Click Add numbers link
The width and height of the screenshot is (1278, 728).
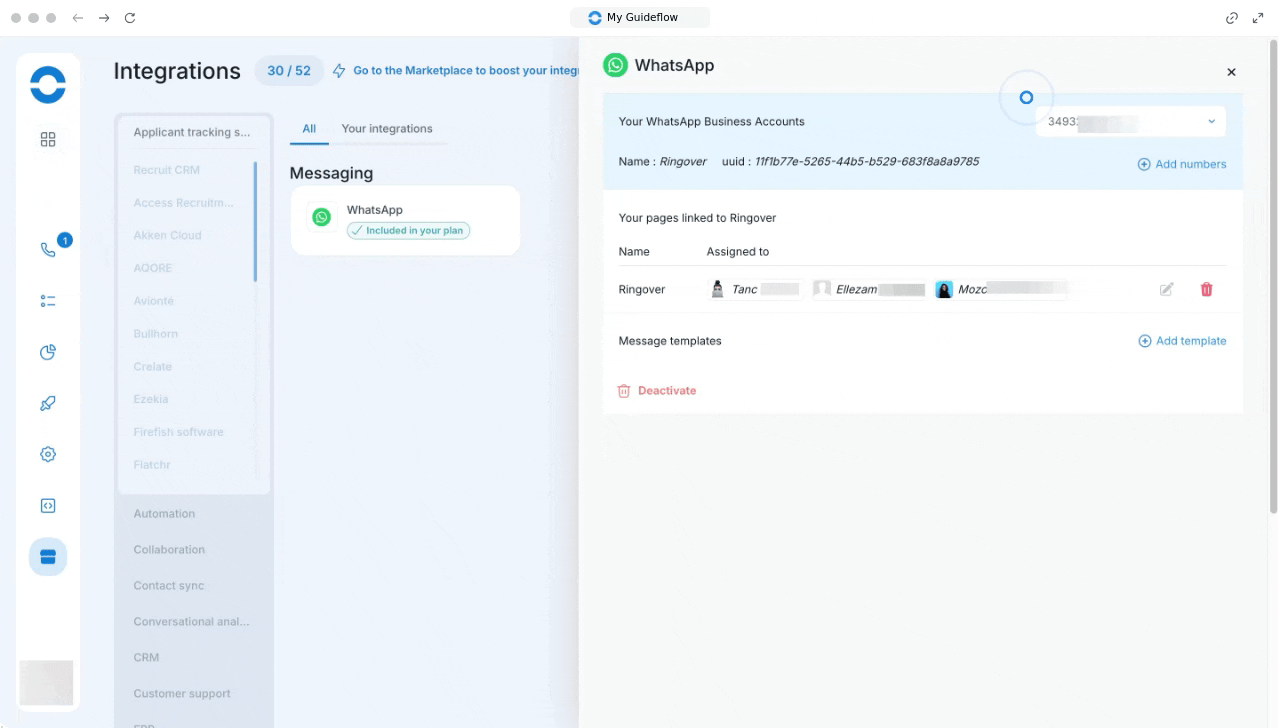1181,164
